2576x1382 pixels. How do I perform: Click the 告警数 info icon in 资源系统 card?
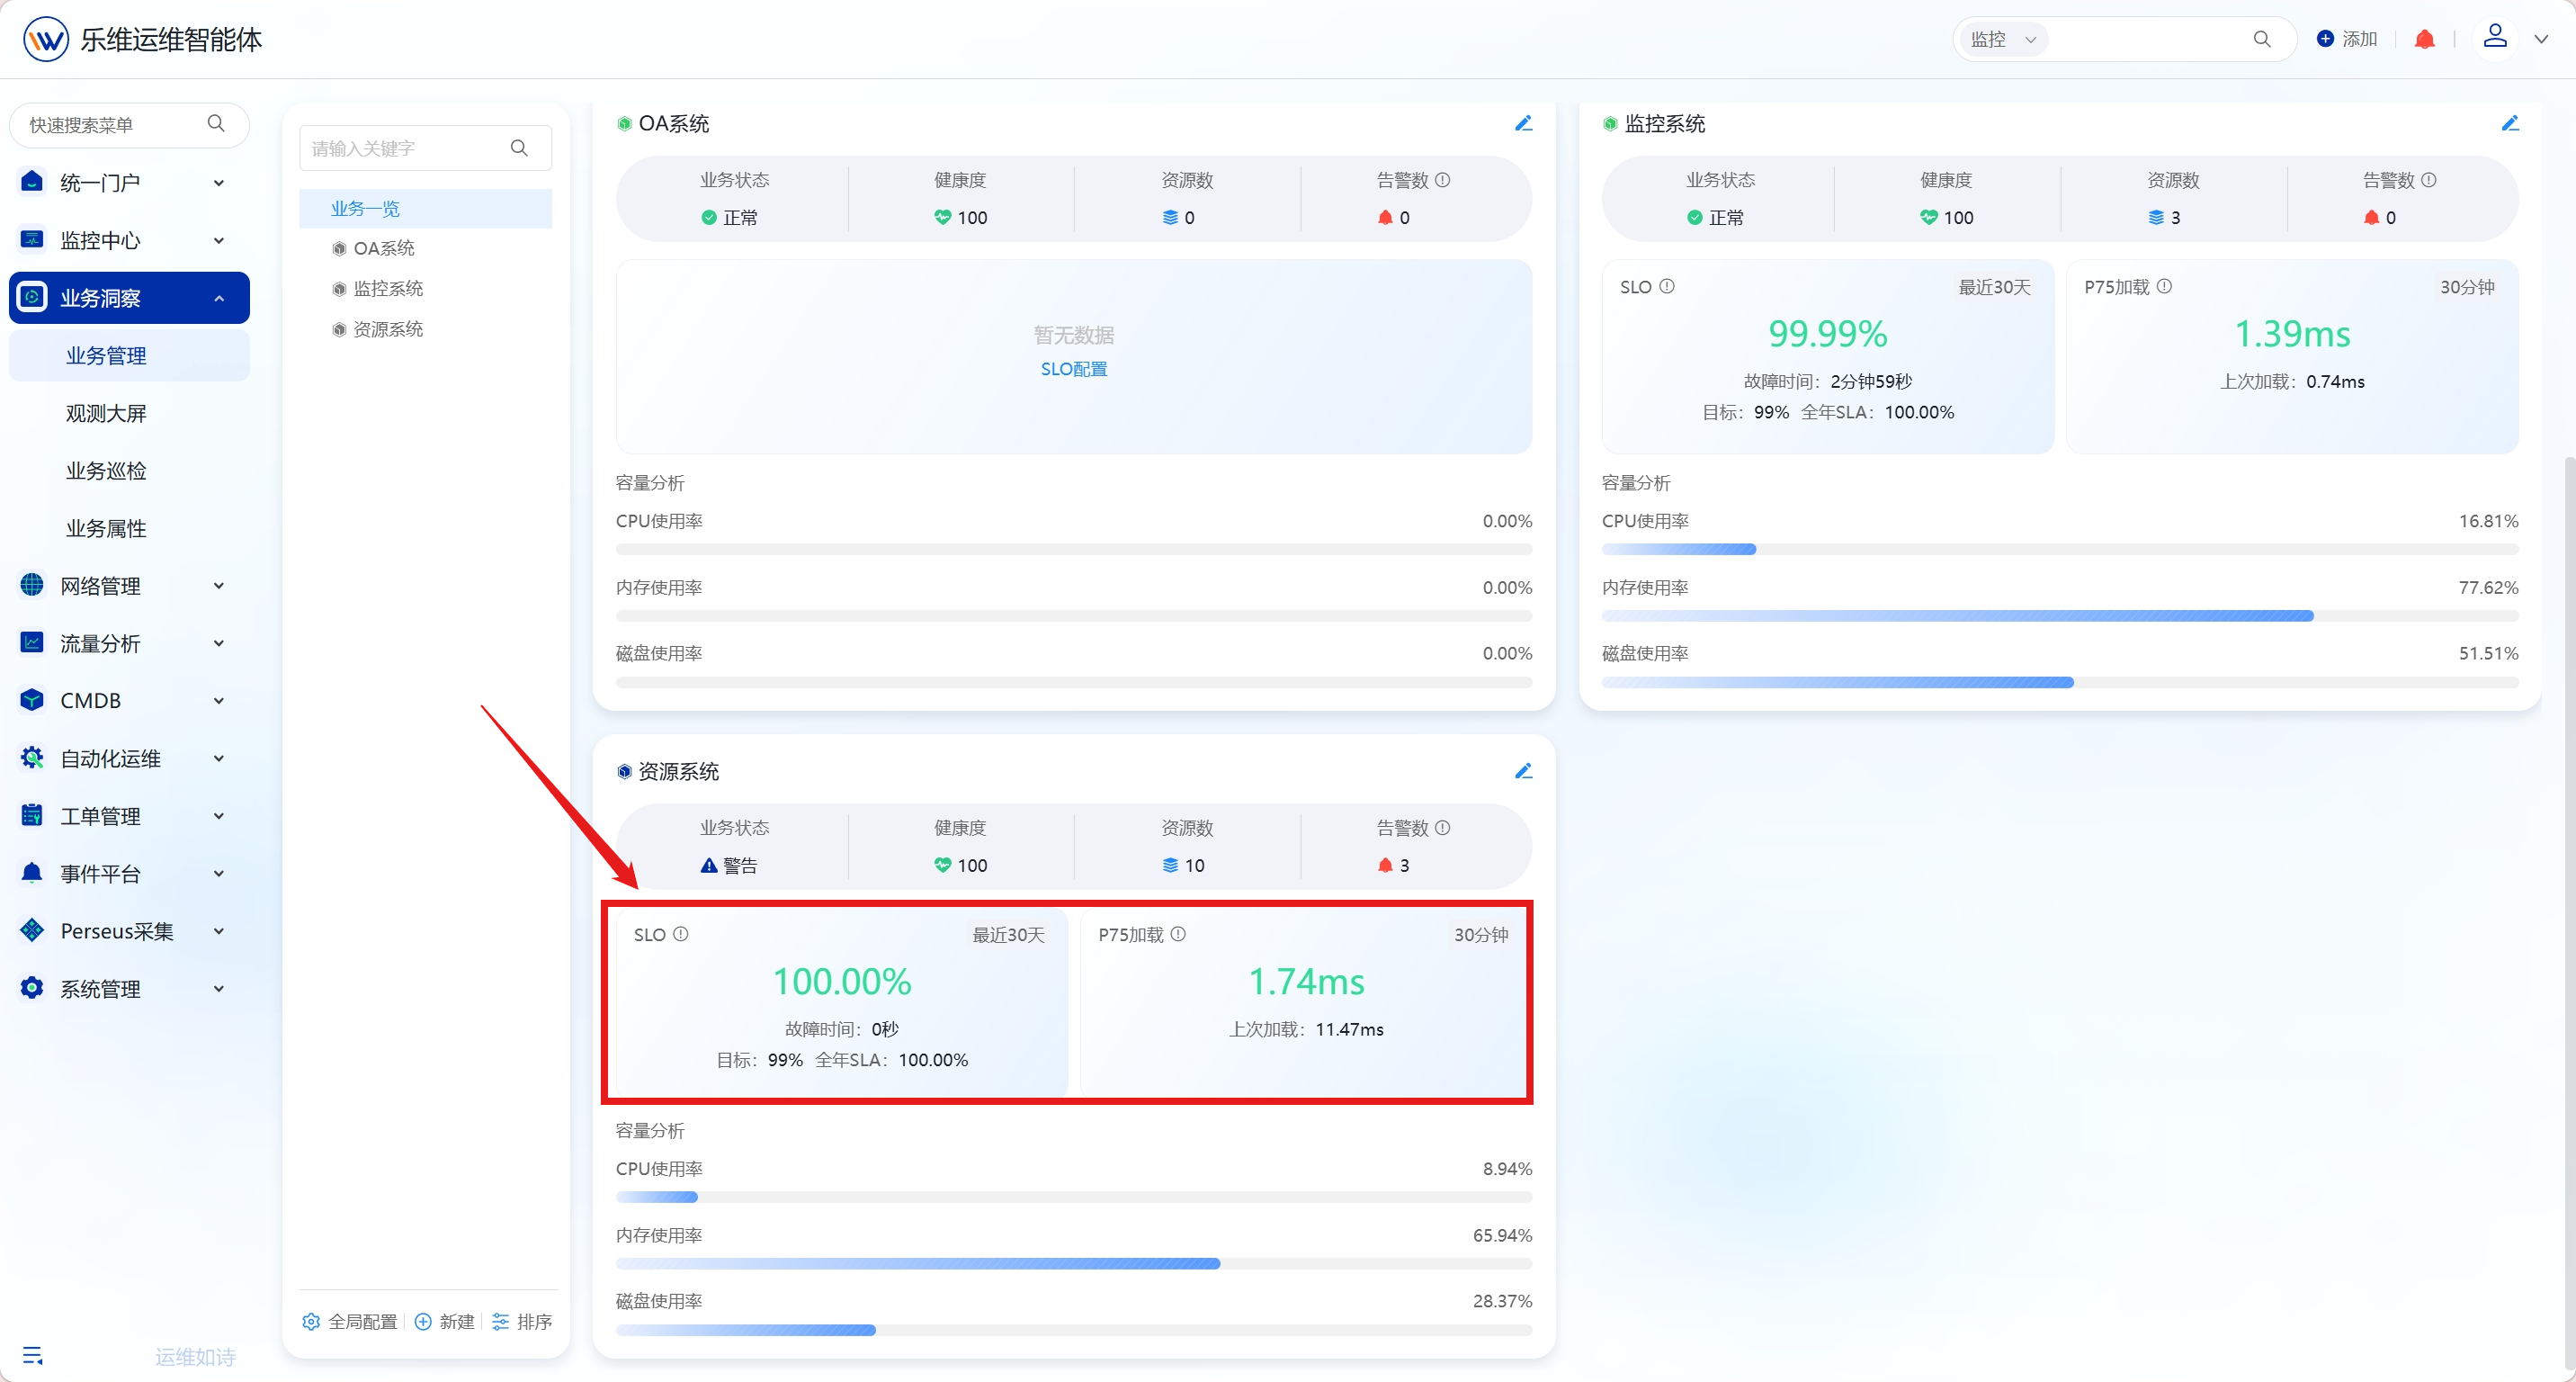point(1443,828)
